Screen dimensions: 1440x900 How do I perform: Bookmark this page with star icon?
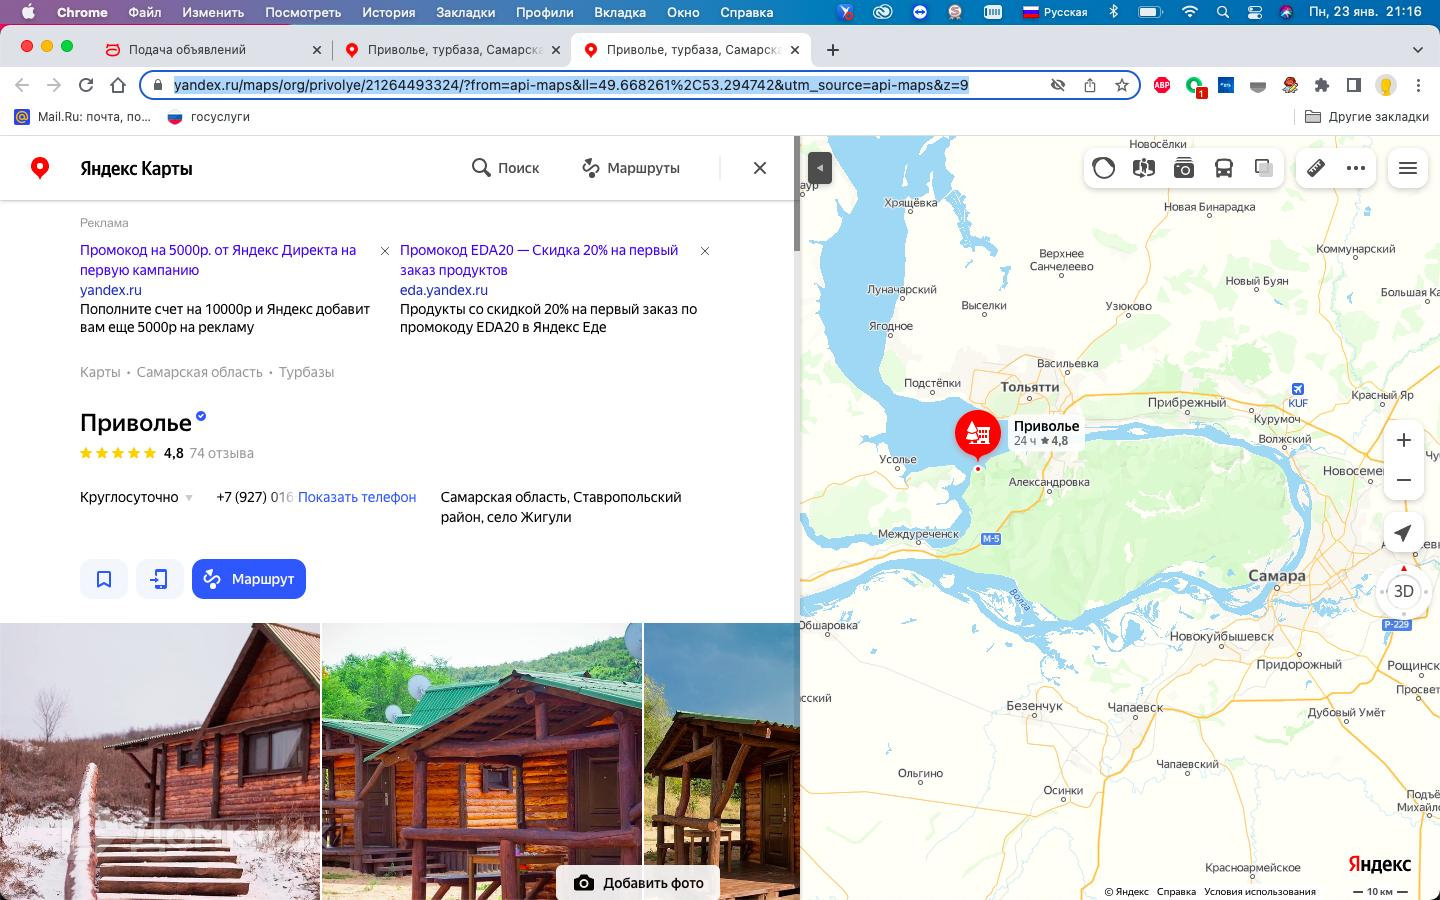tap(1122, 85)
